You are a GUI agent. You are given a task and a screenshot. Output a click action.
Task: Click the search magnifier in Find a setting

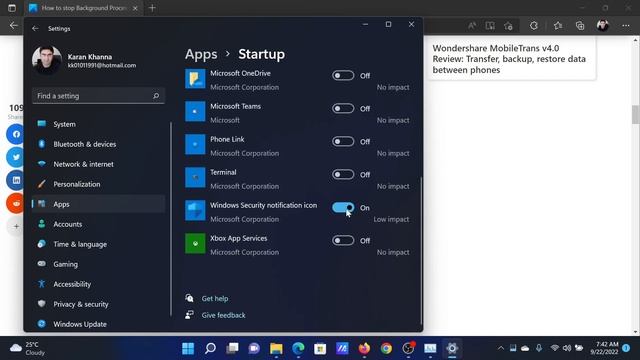point(156,96)
